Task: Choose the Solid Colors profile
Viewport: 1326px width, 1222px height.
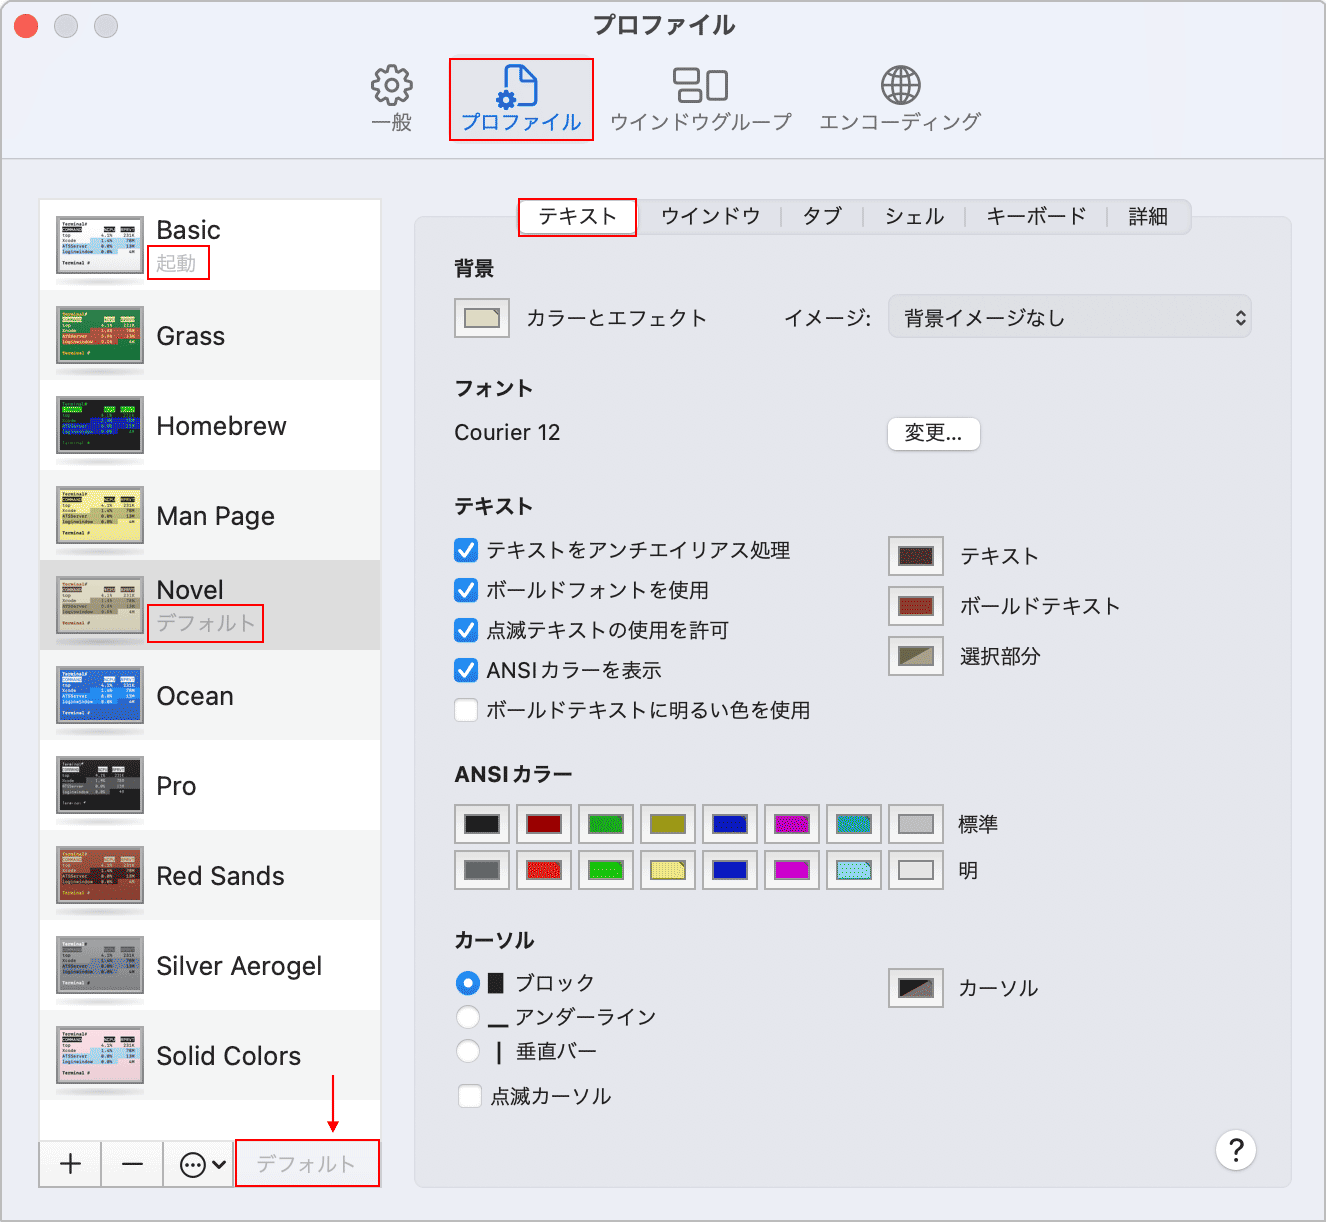Action: tap(210, 1055)
